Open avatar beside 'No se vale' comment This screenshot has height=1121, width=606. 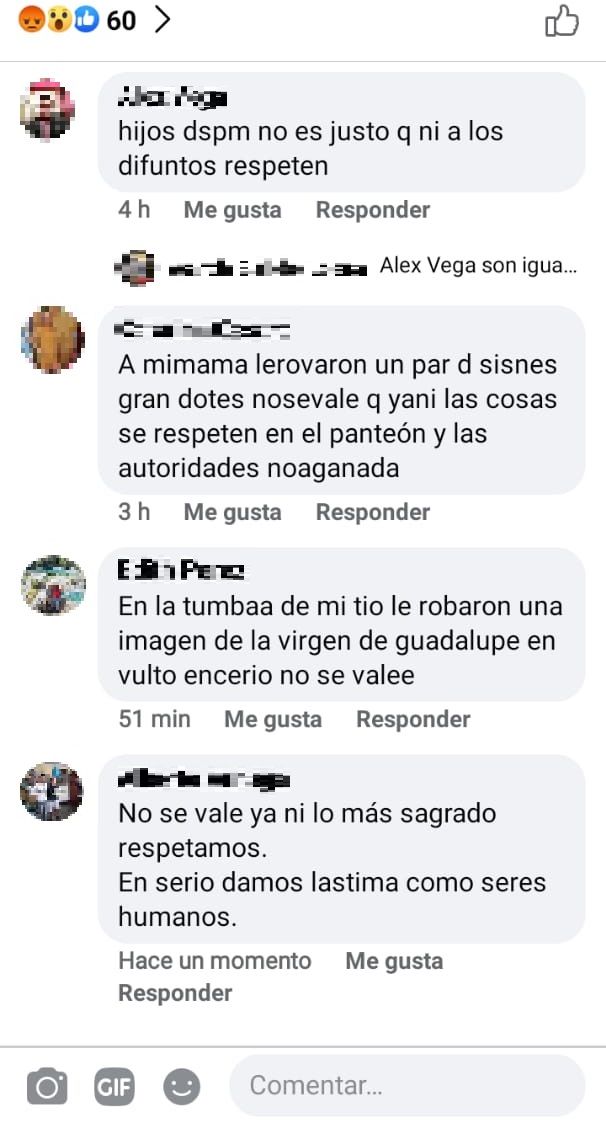point(51,791)
